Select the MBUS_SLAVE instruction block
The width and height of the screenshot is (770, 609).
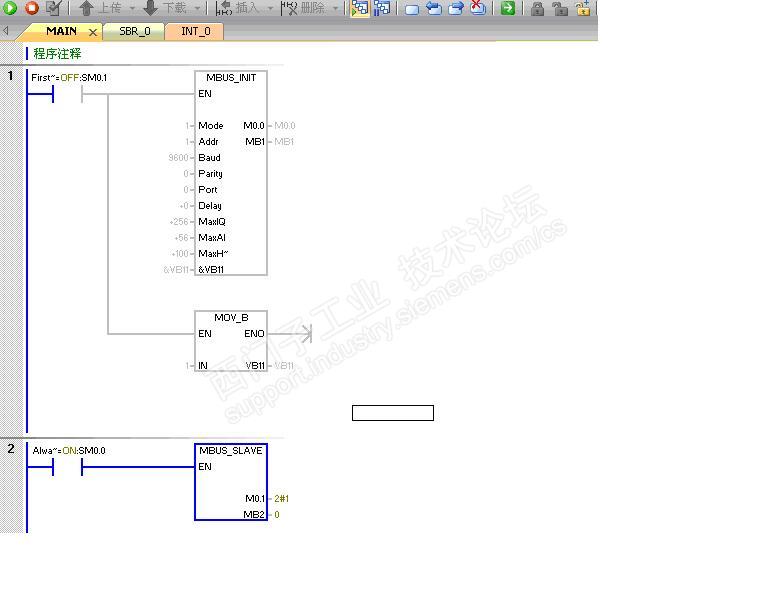231,482
